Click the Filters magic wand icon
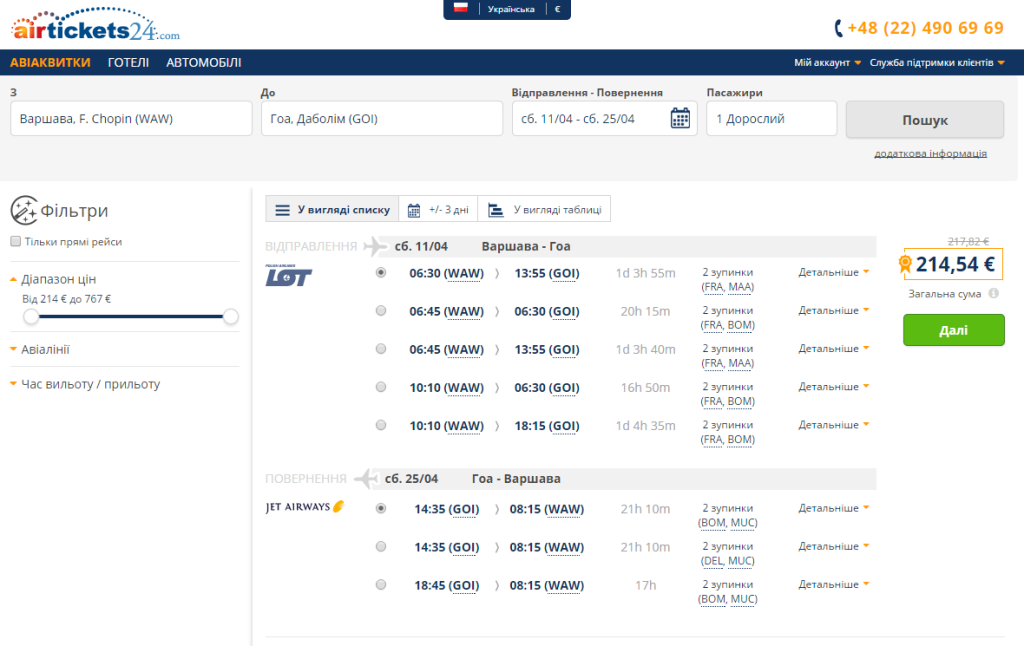Image resolution: width=1024 pixels, height=646 pixels. [x=24, y=210]
